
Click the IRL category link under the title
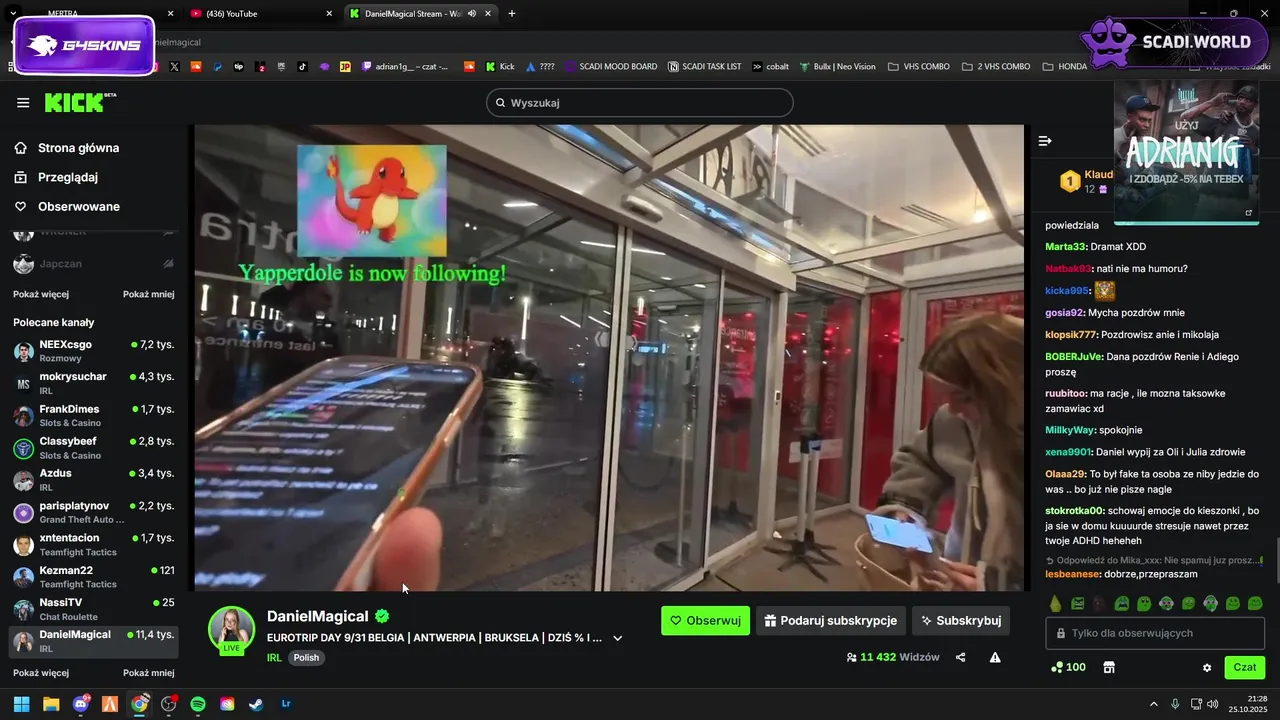click(x=274, y=657)
